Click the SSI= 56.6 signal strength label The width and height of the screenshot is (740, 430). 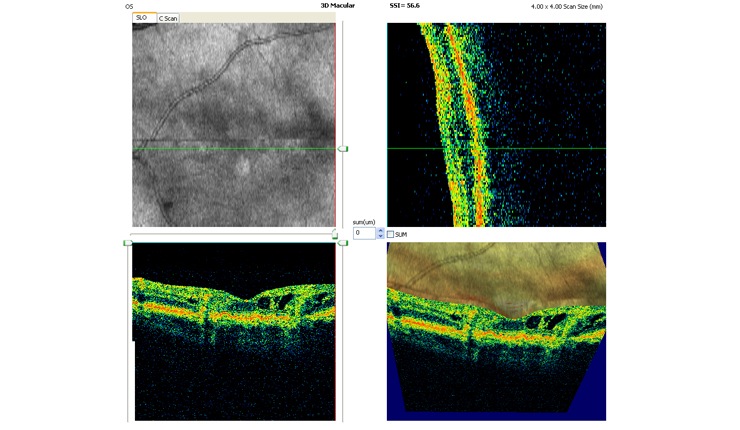[406, 6]
